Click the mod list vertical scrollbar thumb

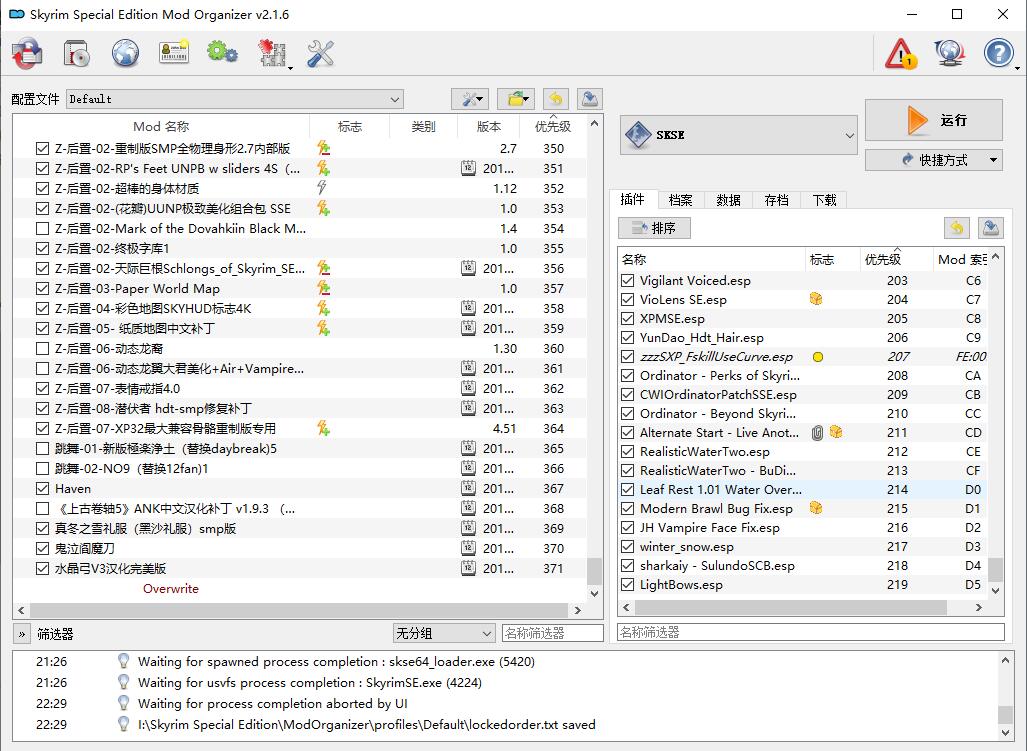coord(594,570)
